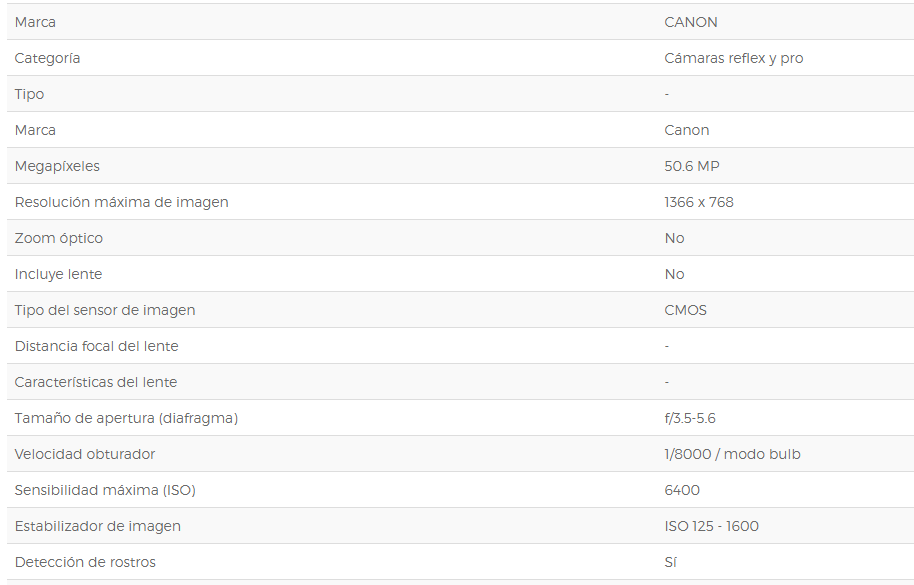Click the Zoom óptico label
This screenshot has height=585, width=914.
[x=58, y=238]
